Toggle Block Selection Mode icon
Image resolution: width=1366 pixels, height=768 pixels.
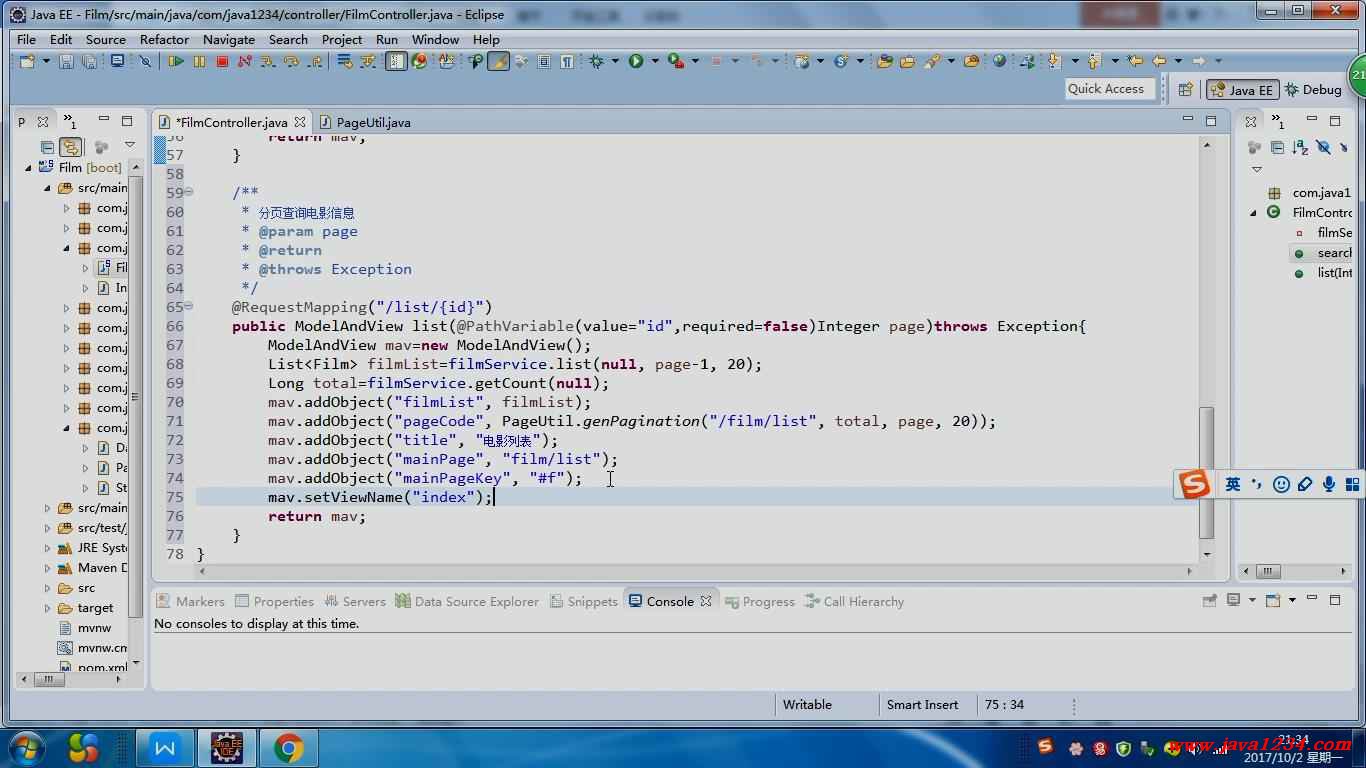pyautogui.click(x=544, y=62)
